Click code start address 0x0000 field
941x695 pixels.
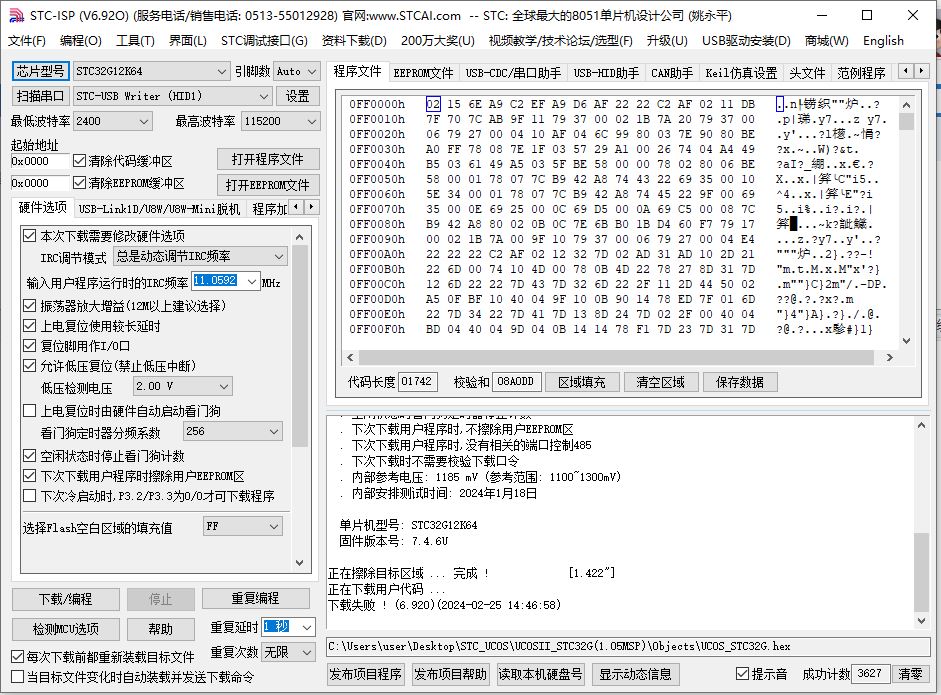40,161
